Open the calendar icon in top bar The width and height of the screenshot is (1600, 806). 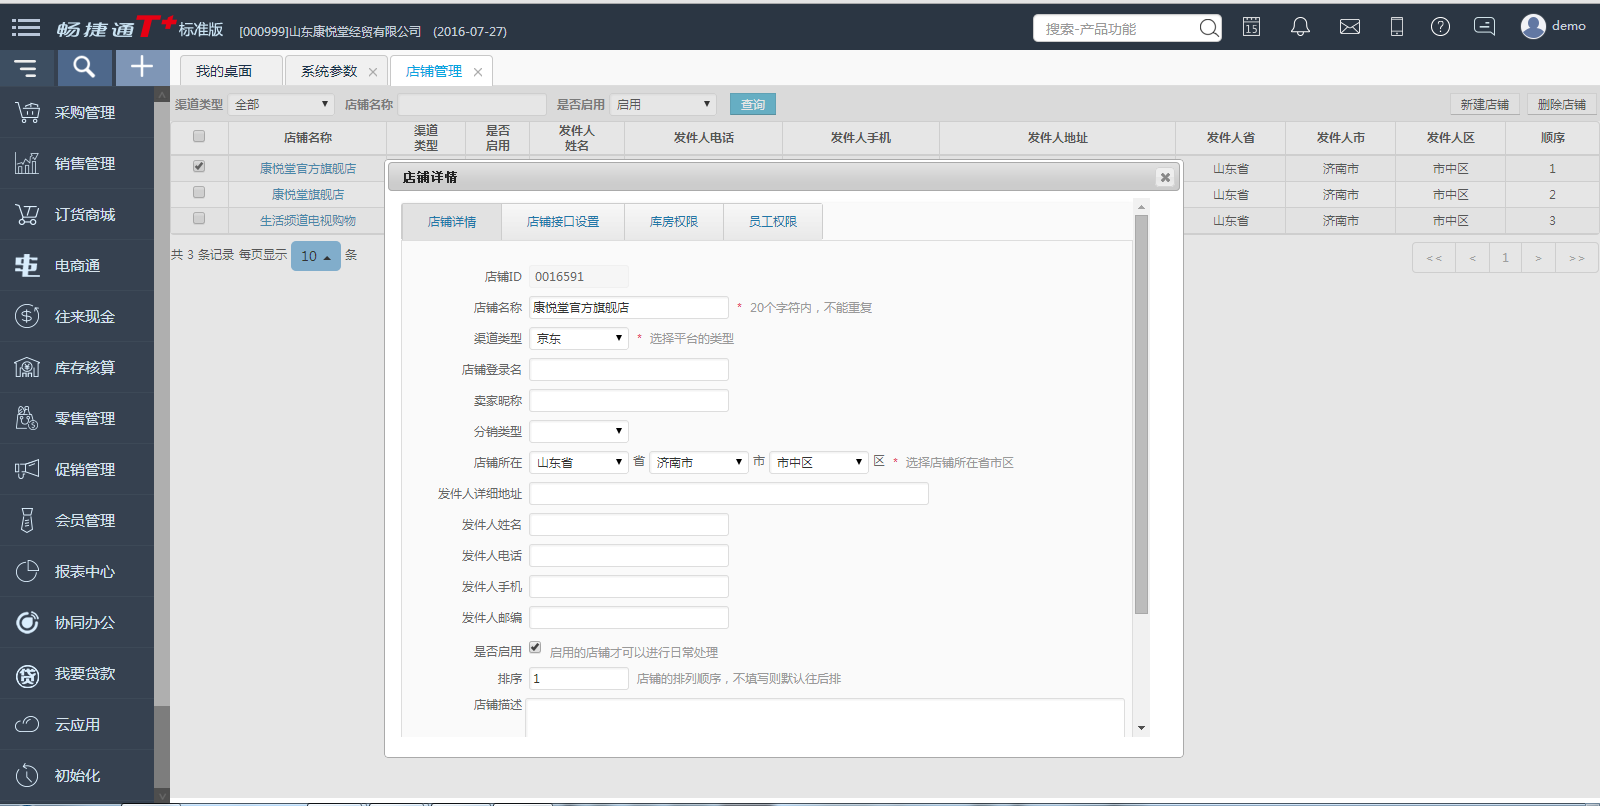click(1251, 27)
